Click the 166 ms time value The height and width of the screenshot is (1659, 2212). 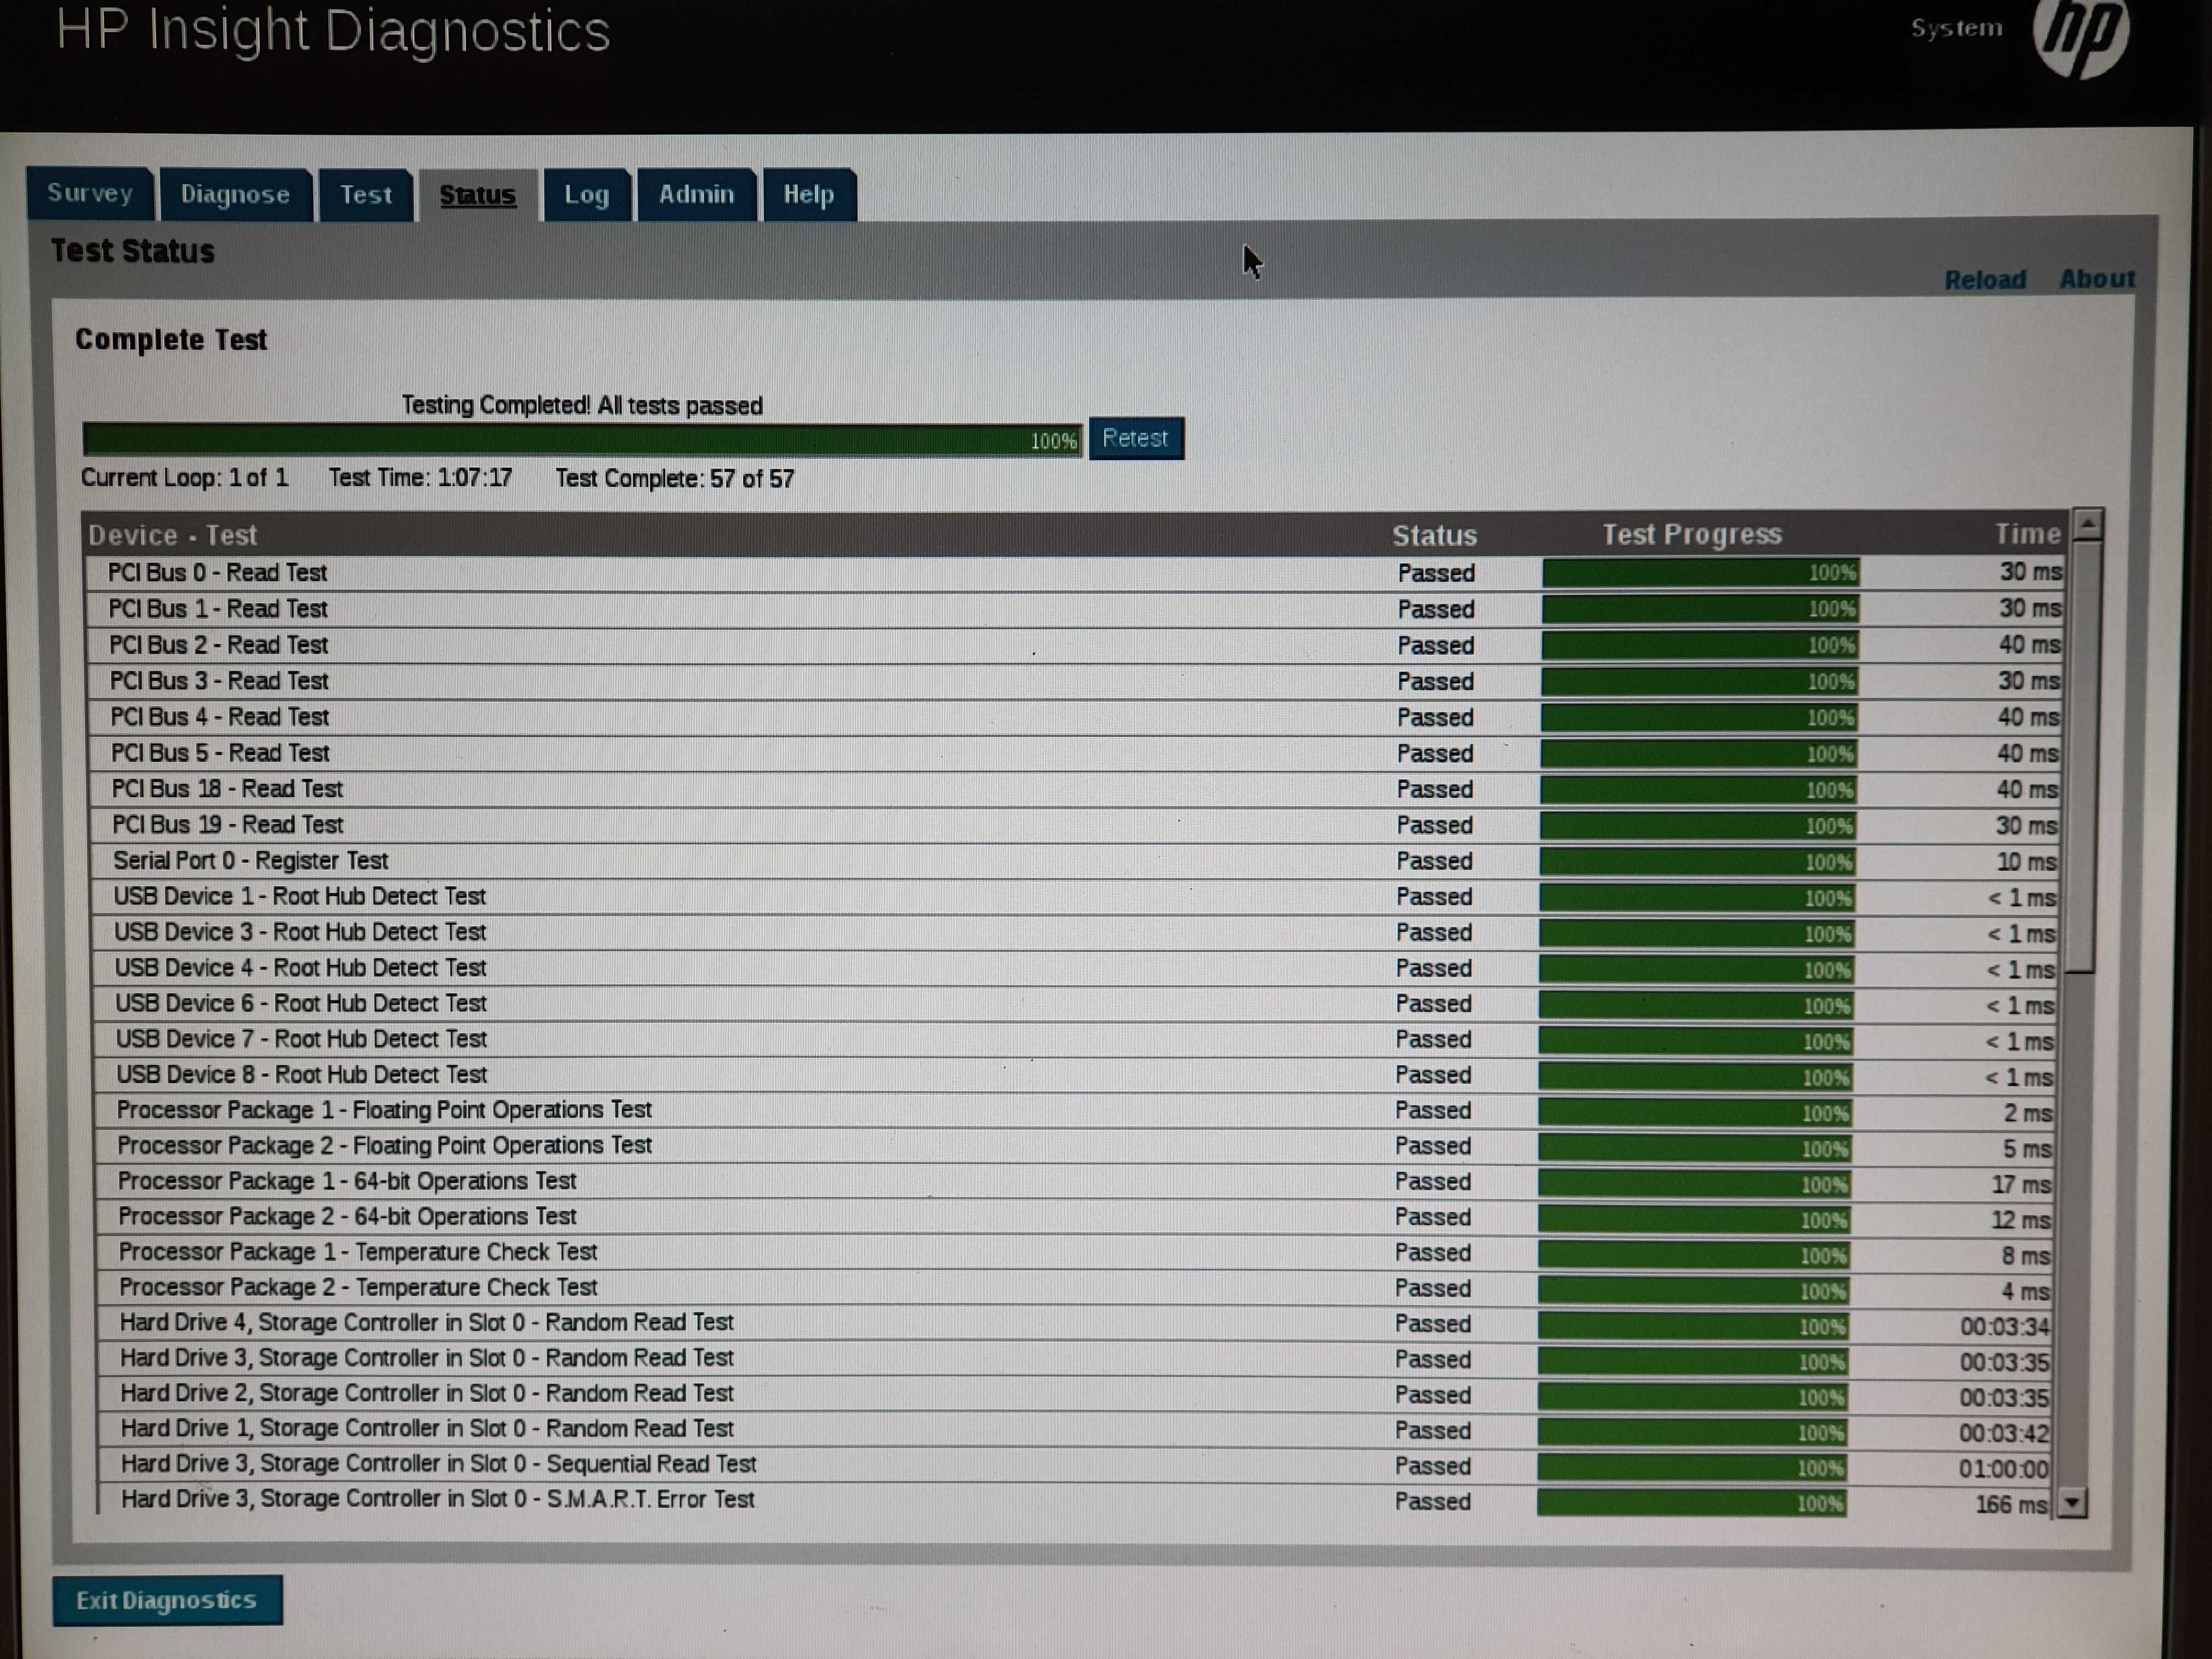2011,1504
